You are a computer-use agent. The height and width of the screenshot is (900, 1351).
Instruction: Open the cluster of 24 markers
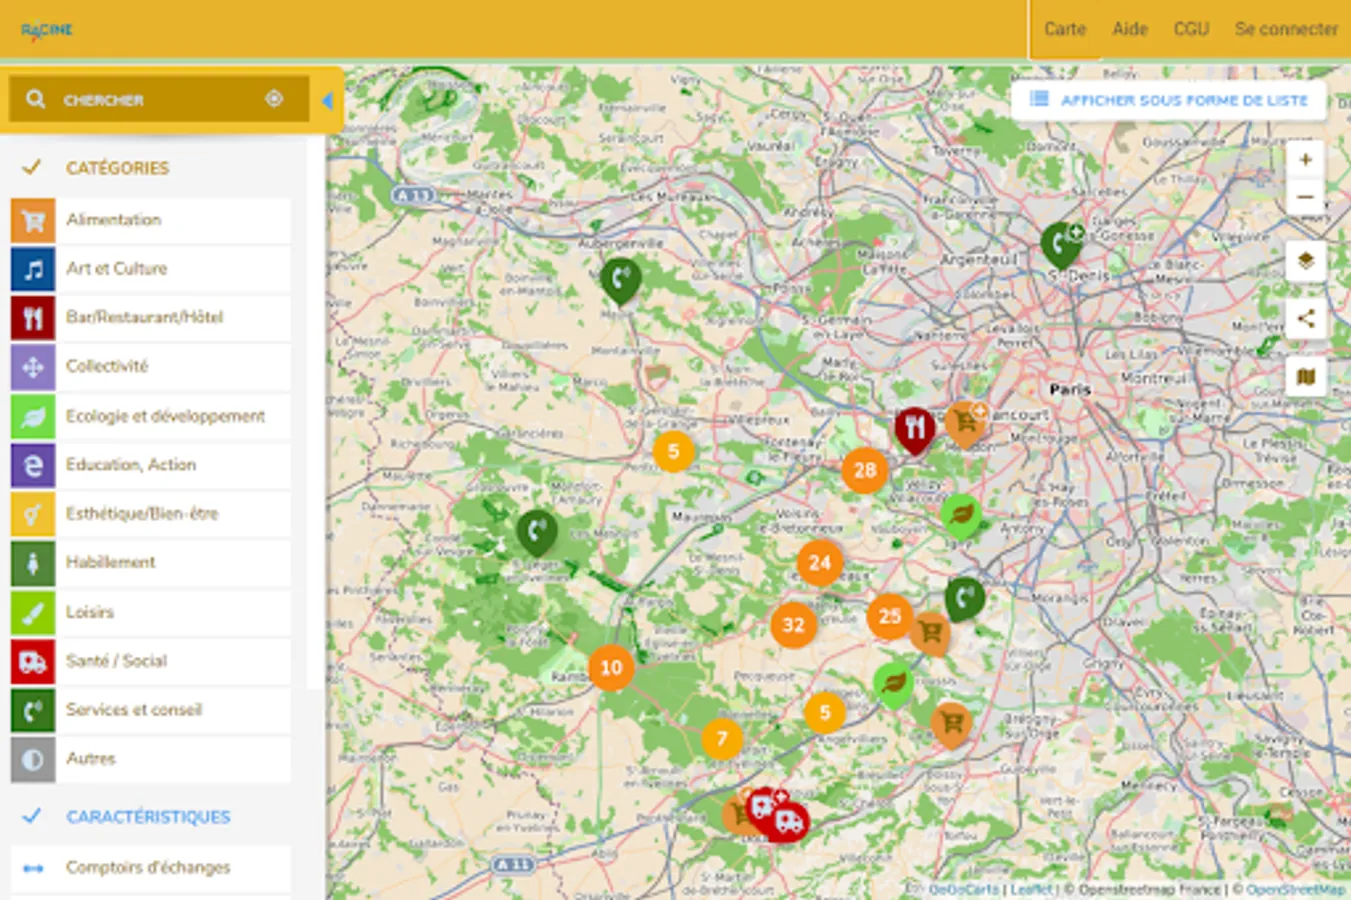pyautogui.click(x=820, y=563)
